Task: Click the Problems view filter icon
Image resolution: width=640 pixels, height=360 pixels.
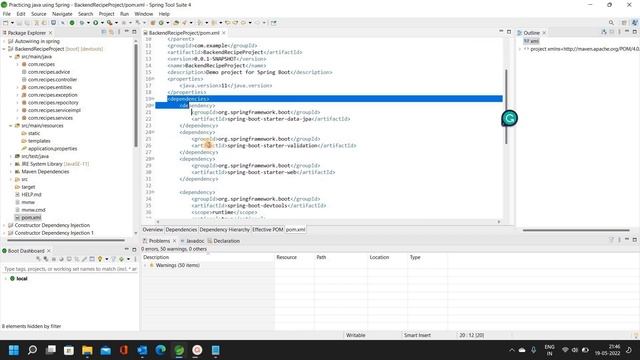Action: click(x=611, y=240)
